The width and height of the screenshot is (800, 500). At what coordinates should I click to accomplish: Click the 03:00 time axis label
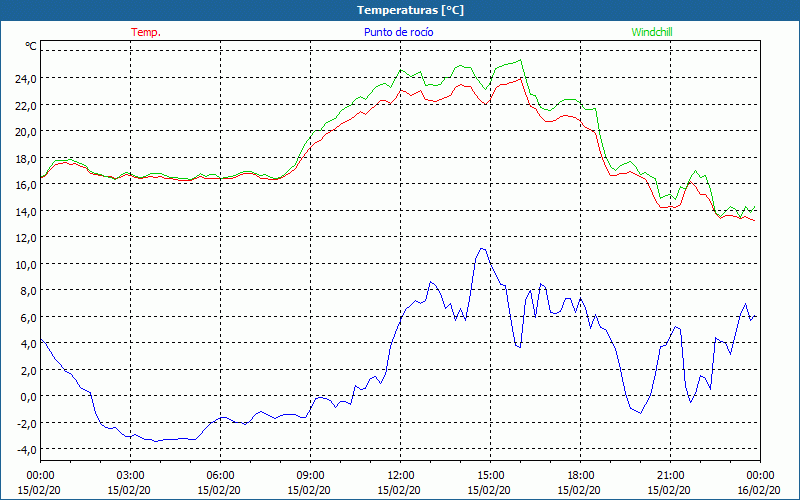click(131, 476)
